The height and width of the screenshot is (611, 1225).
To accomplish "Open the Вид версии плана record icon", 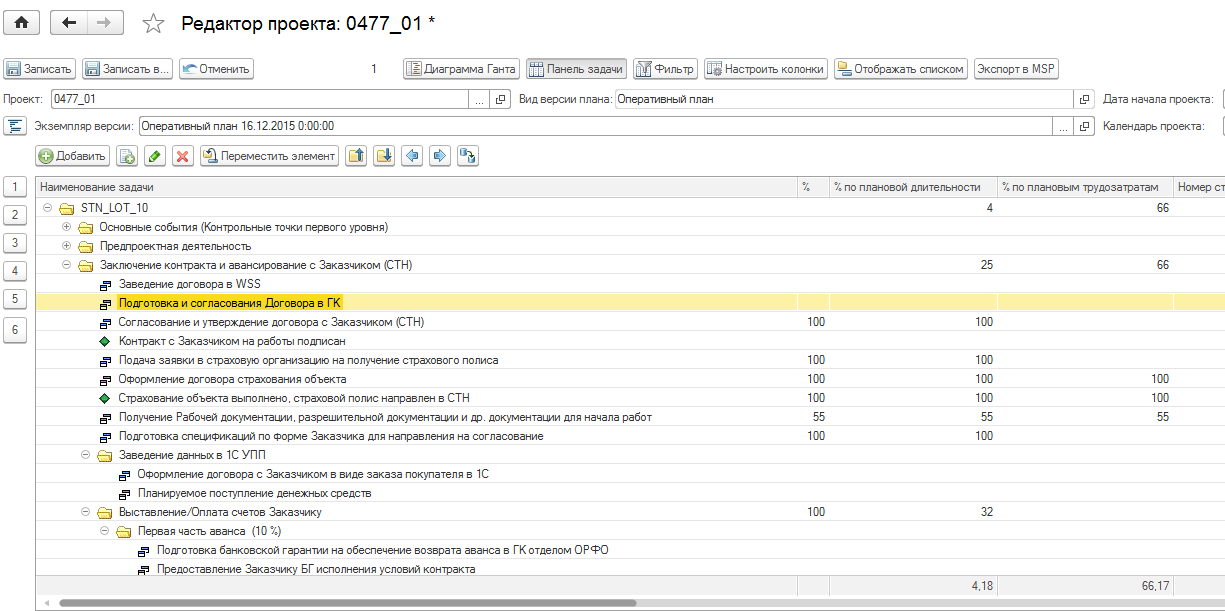I will (1084, 99).
